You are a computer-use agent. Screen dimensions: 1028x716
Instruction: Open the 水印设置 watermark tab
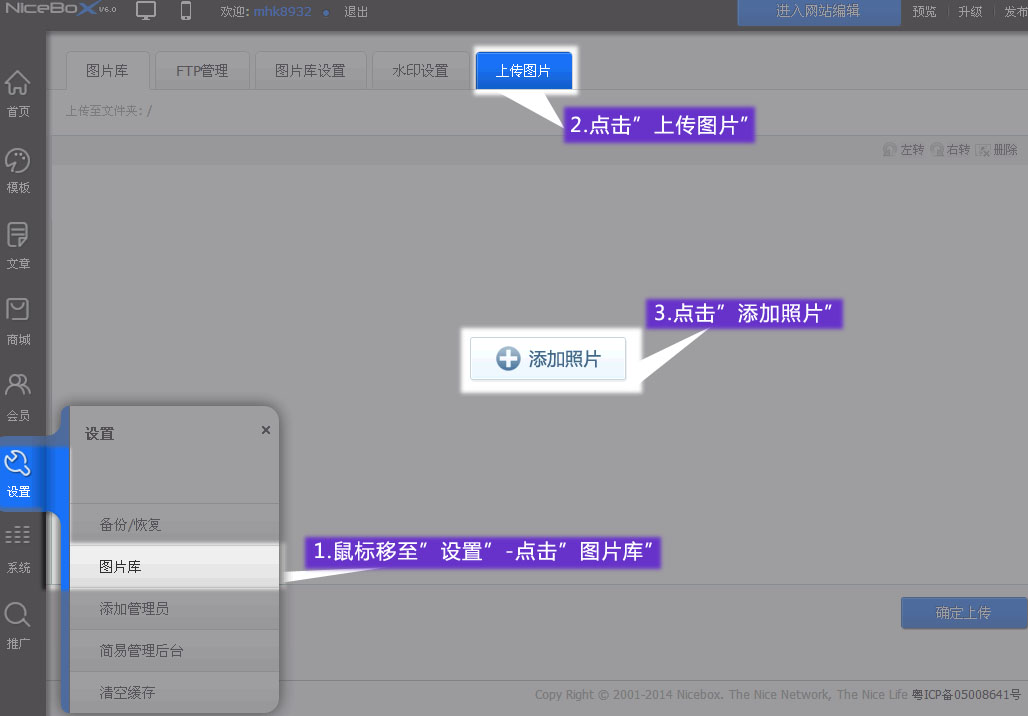pyautogui.click(x=420, y=71)
